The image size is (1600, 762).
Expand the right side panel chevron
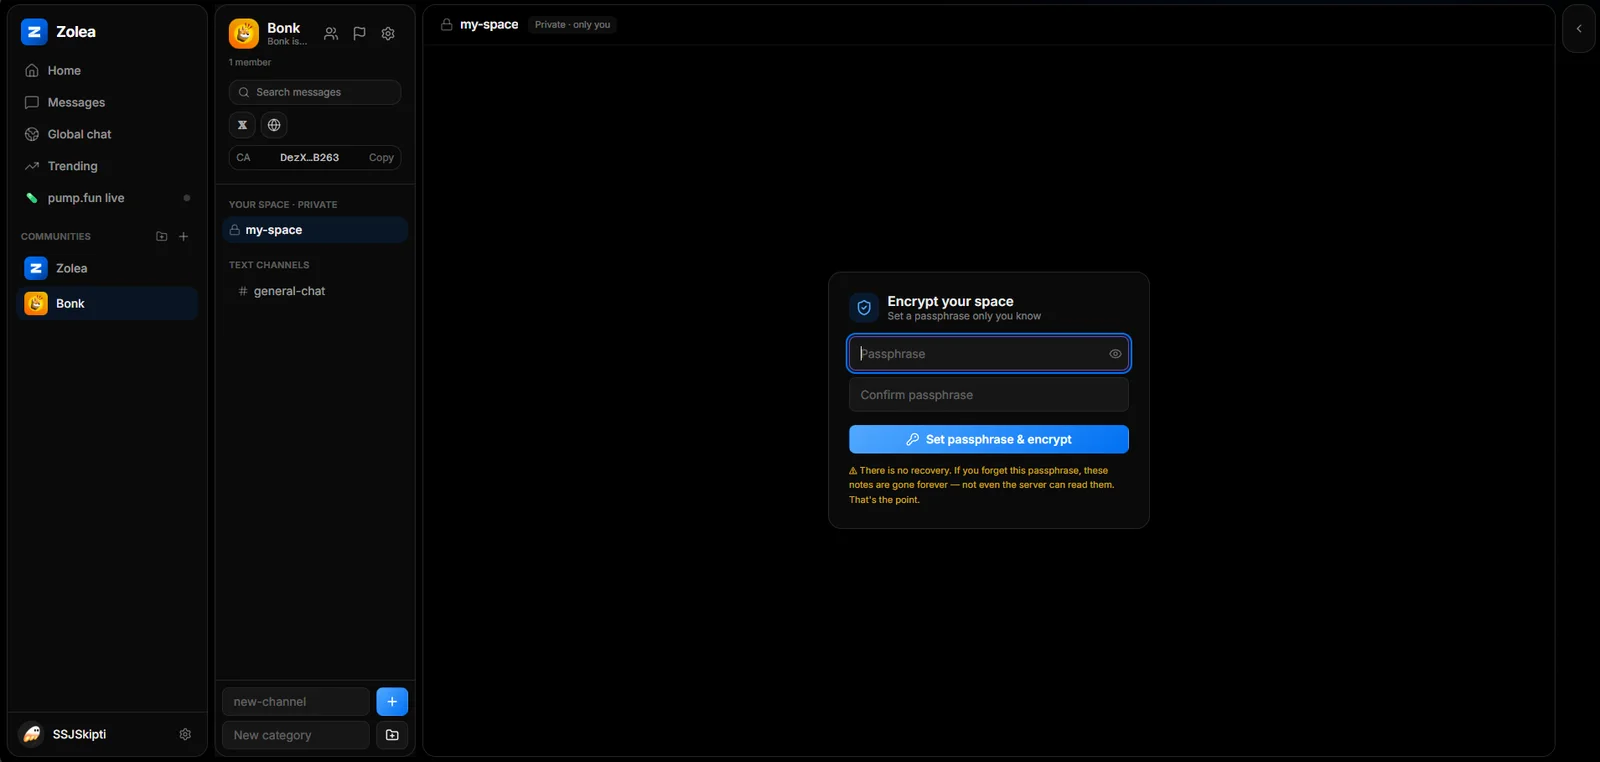coord(1579,29)
